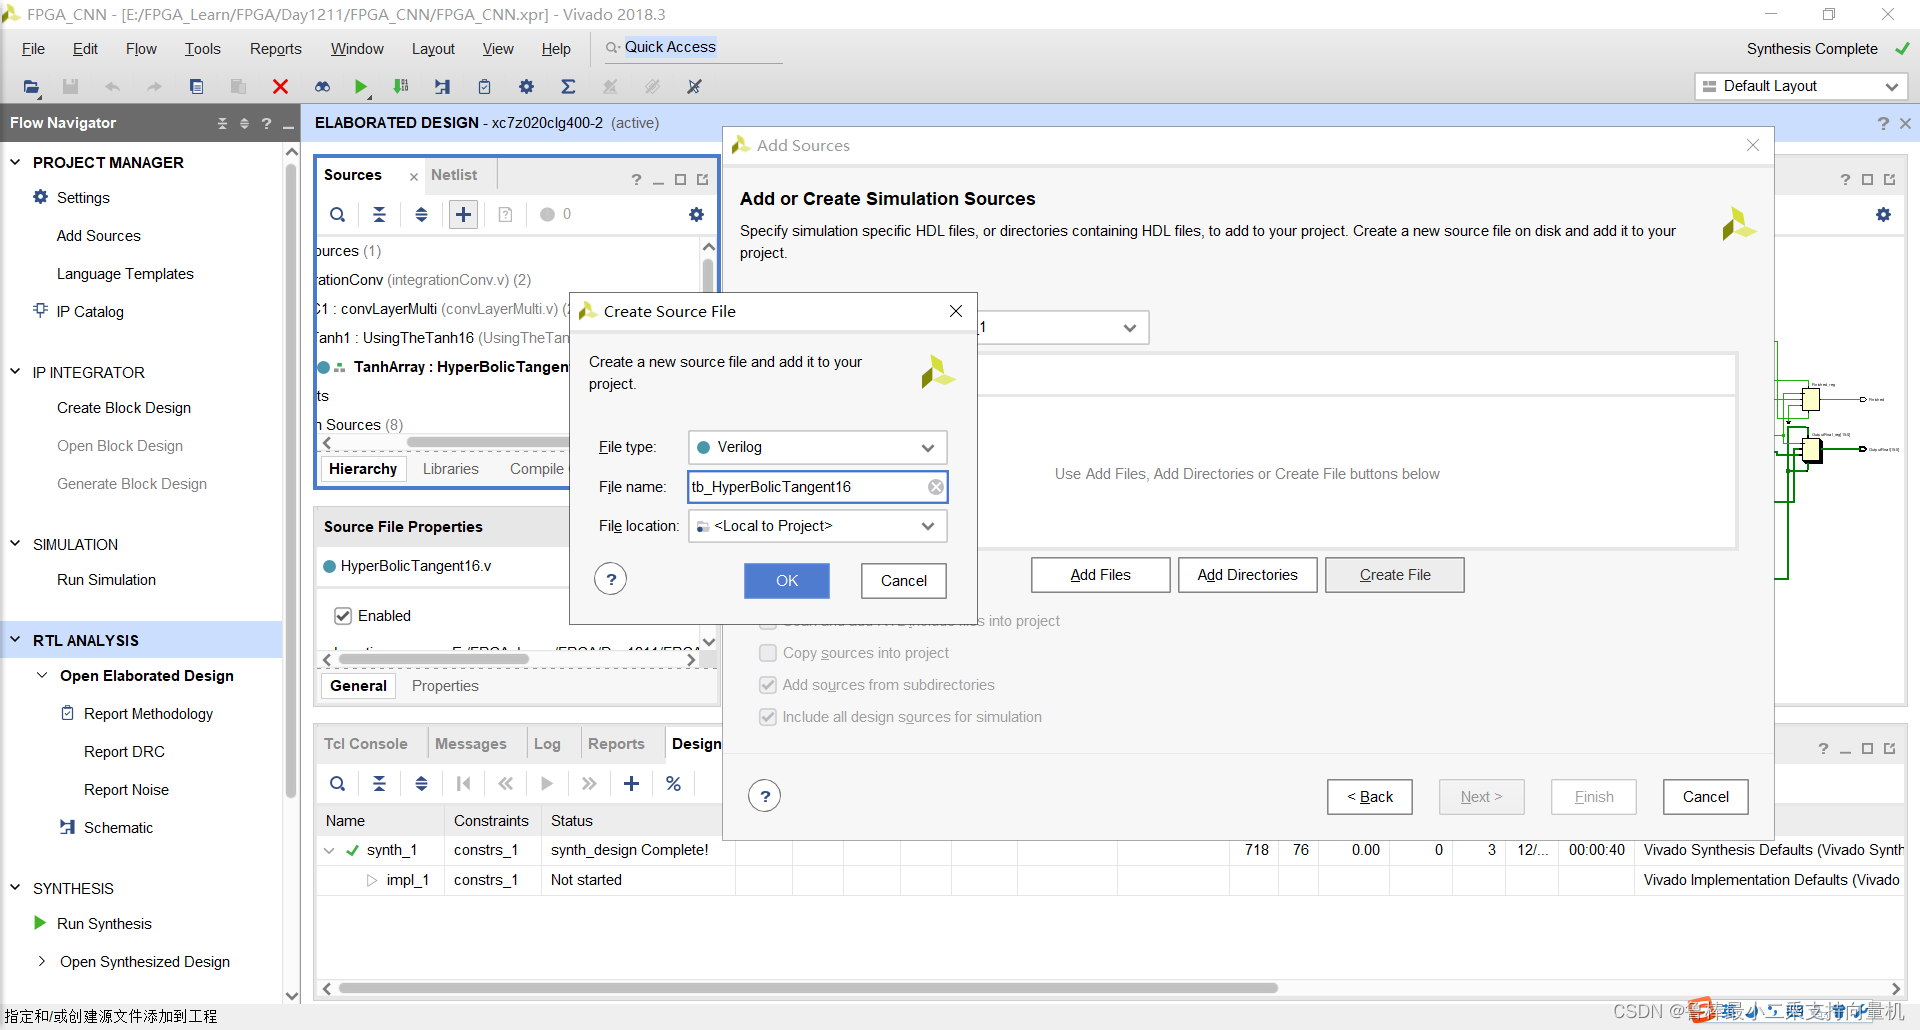This screenshot has width=1920, height=1030.
Task: Toggle Copy sources into project checkbox
Action: [768, 653]
